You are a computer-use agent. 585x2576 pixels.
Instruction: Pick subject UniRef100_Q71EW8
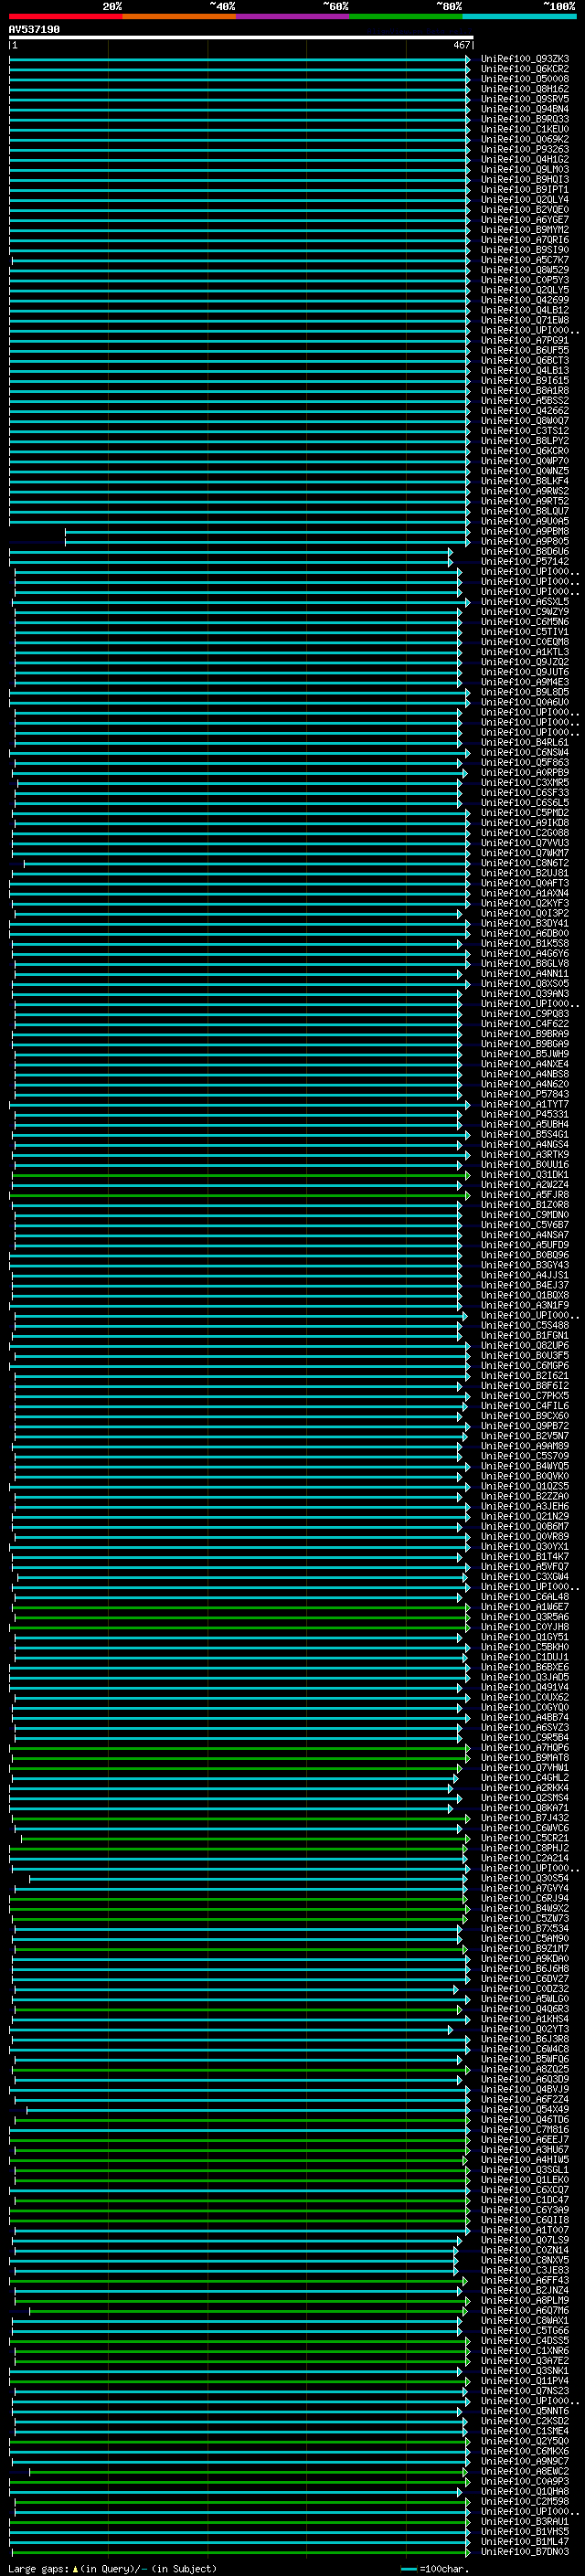pyautogui.click(x=525, y=320)
